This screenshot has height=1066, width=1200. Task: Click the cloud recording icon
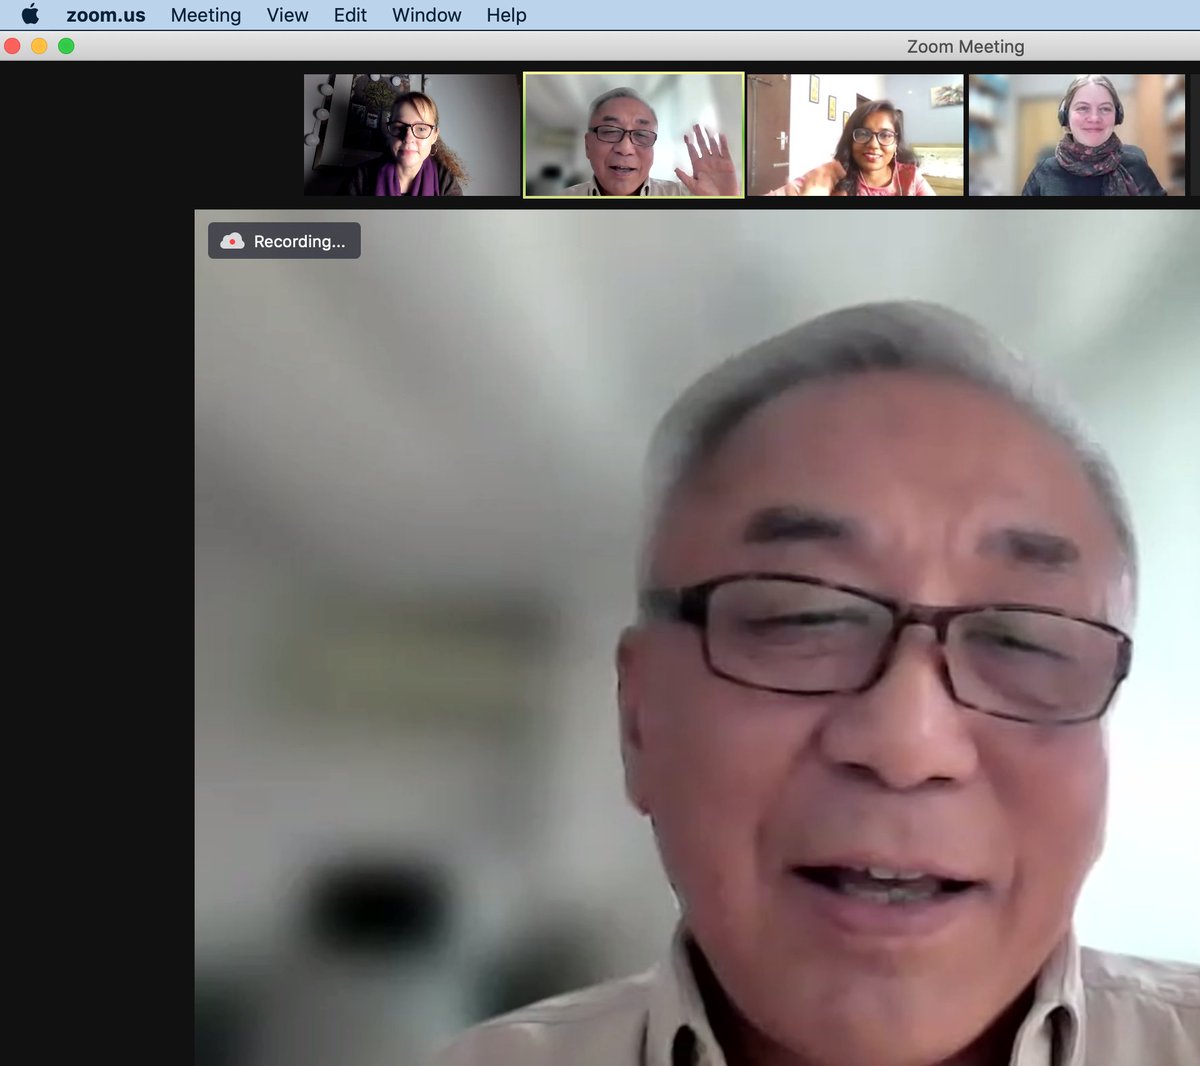click(x=232, y=241)
